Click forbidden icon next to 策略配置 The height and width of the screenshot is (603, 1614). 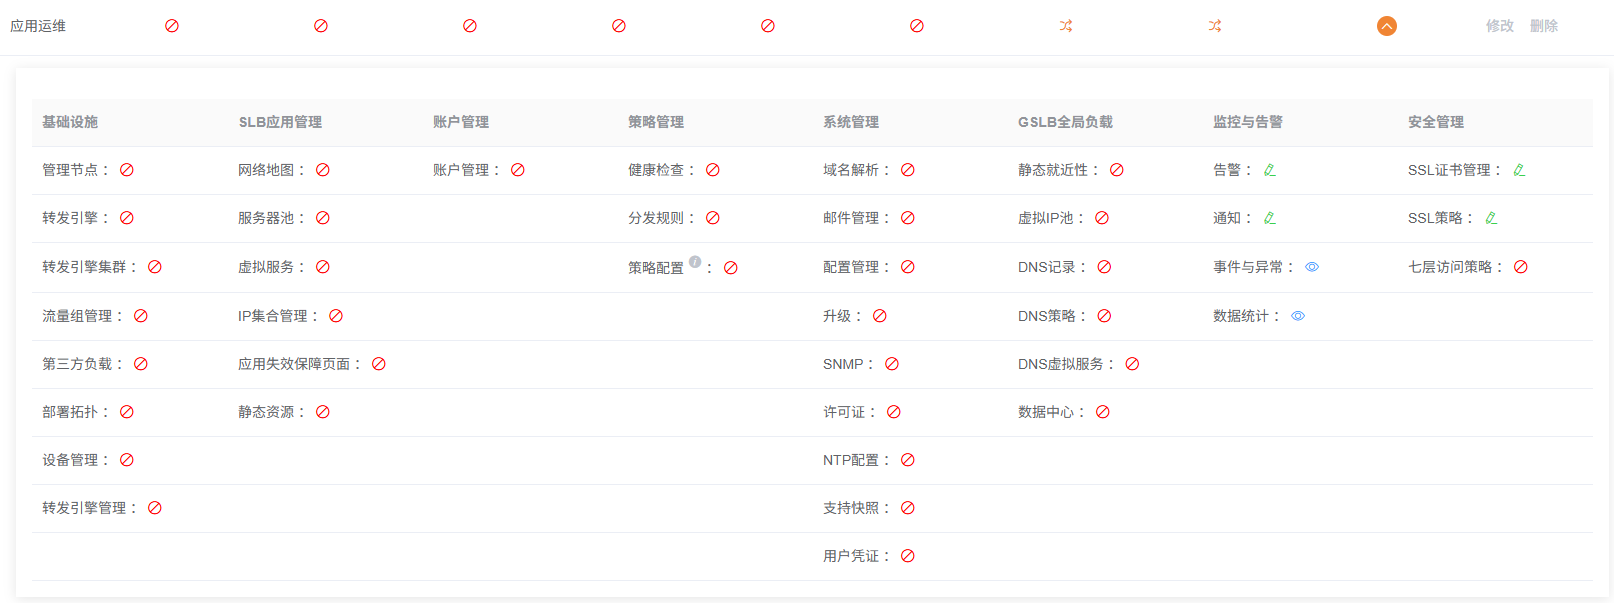point(731,268)
